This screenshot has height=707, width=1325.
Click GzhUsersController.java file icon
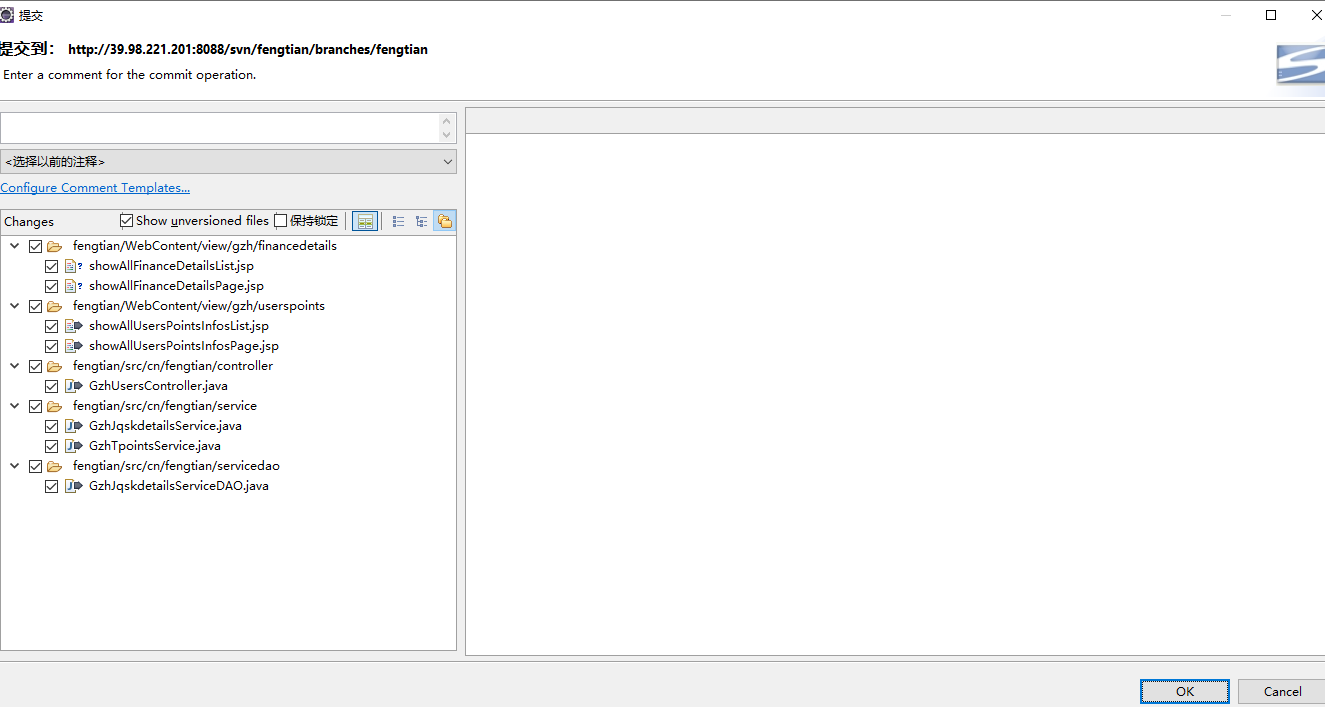pyautogui.click(x=73, y=386)
